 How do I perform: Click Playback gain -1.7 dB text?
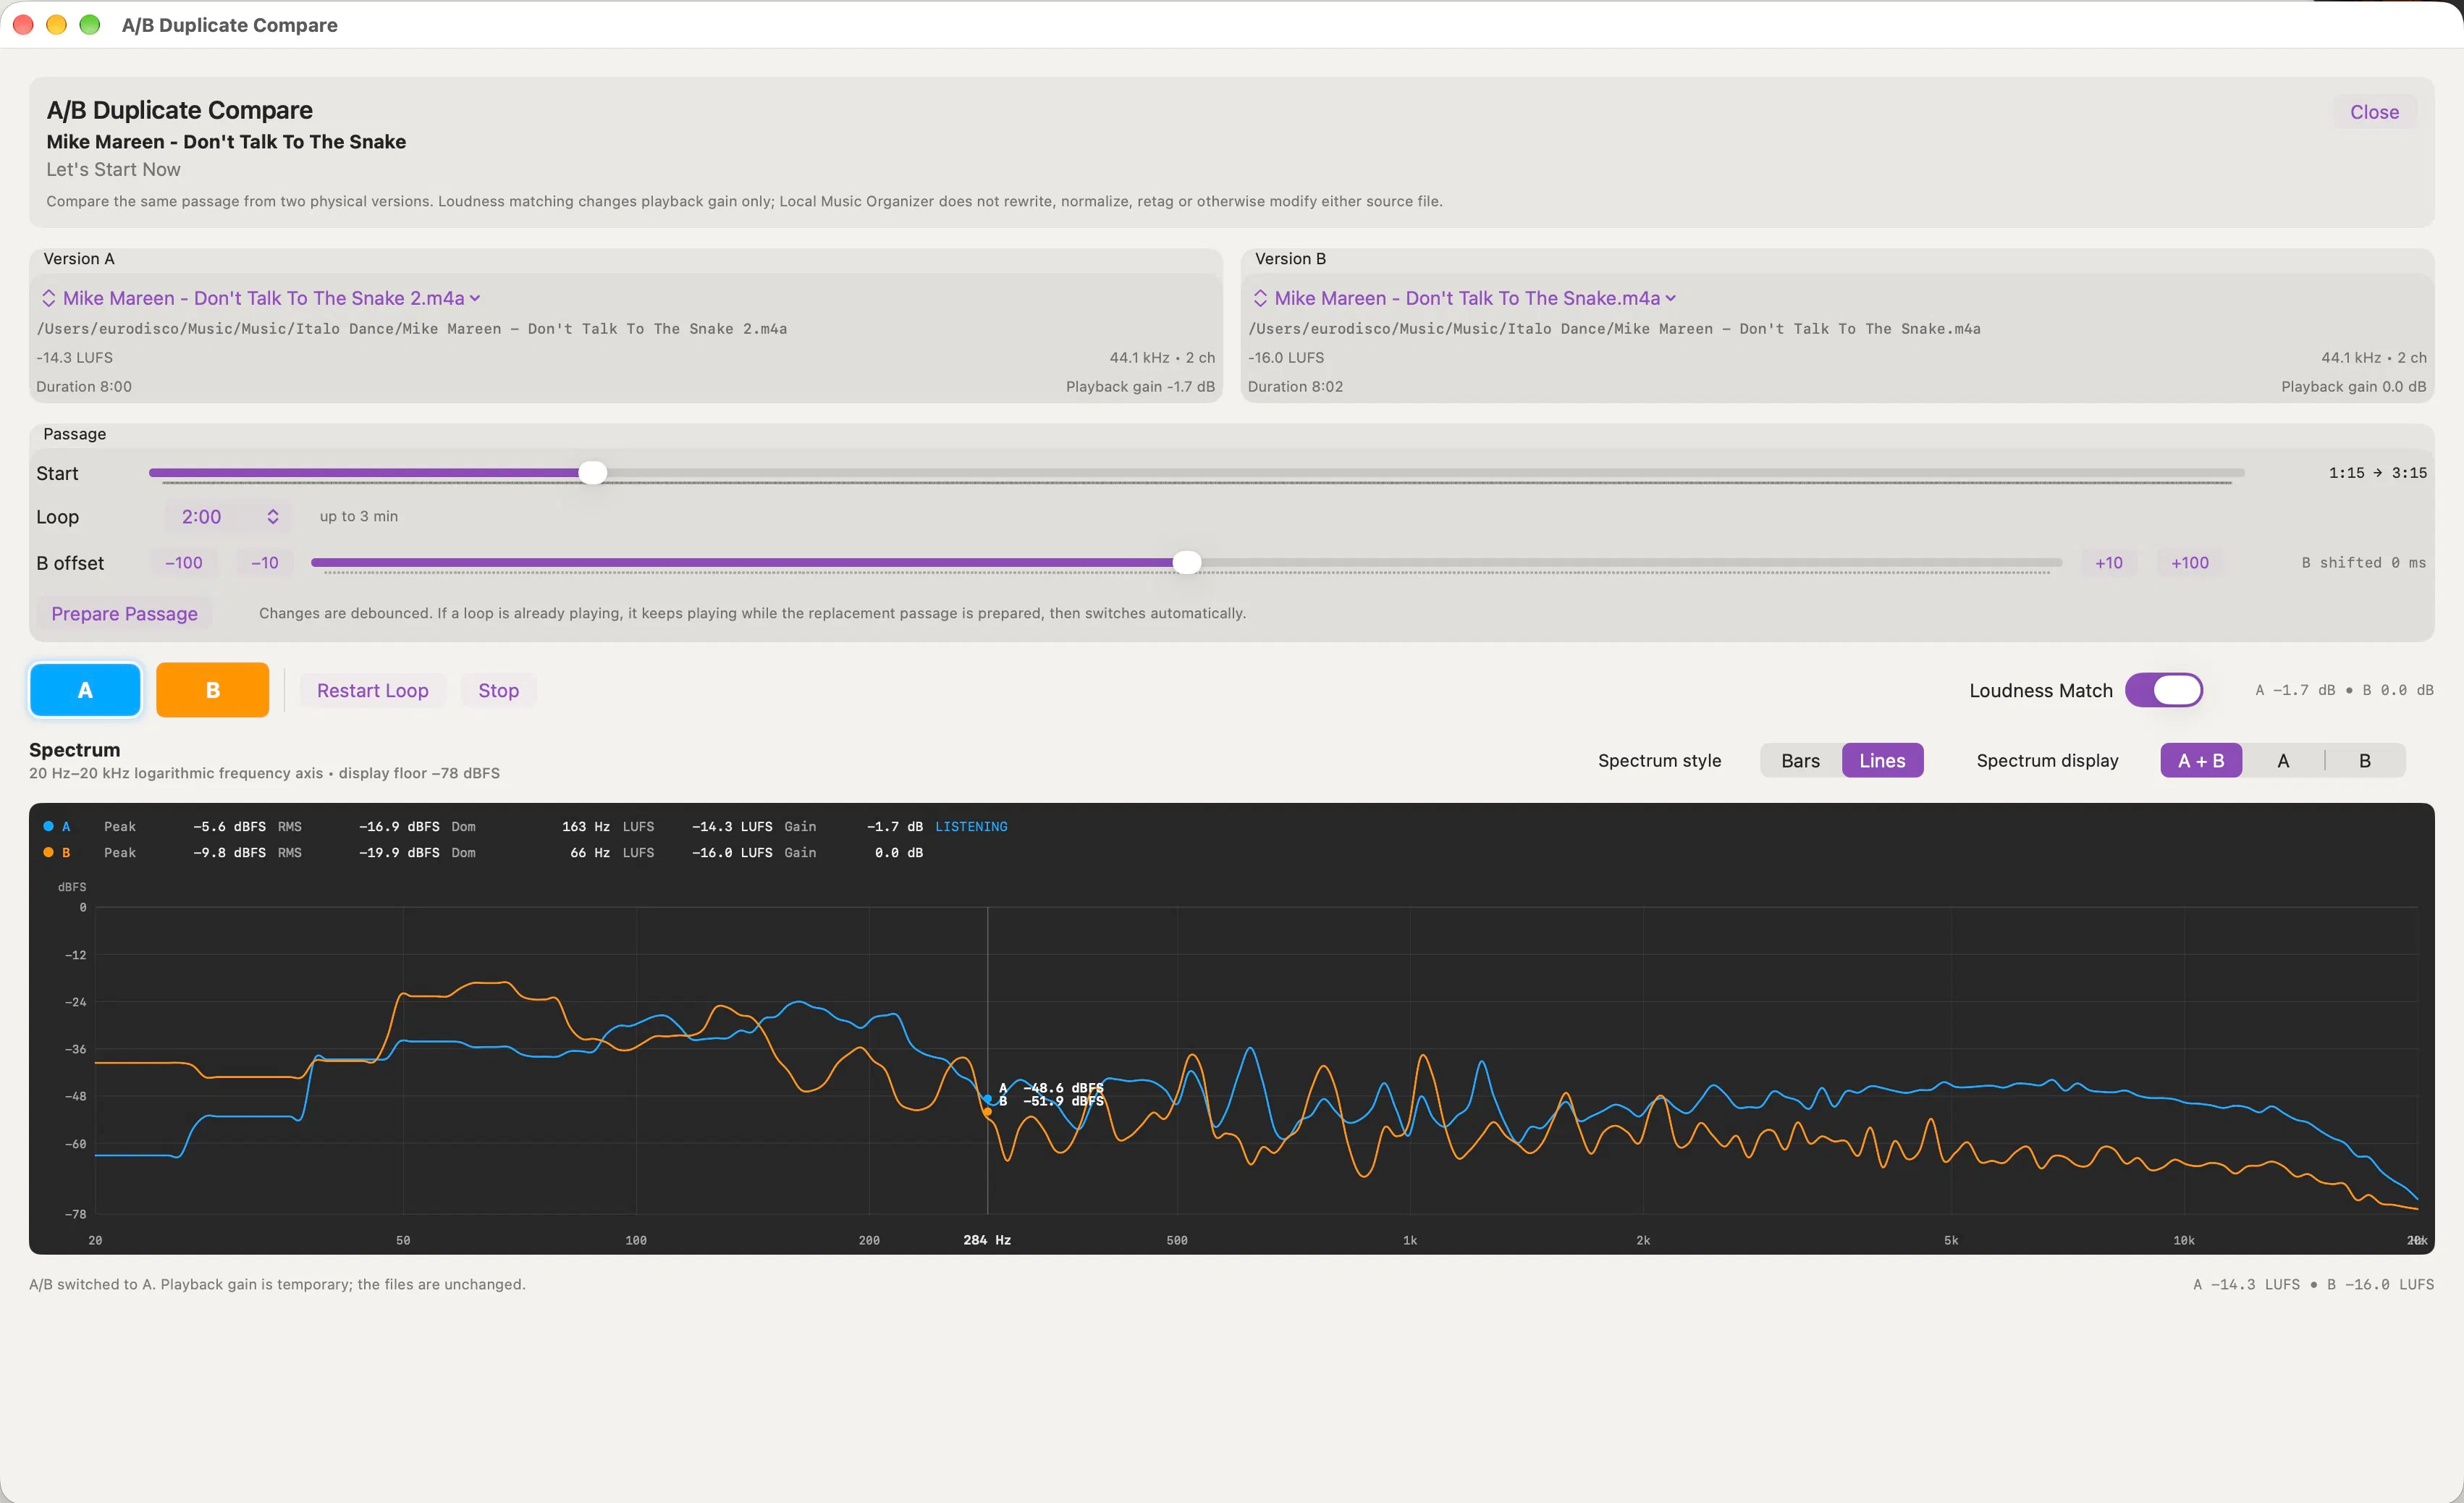(1140, 387)
